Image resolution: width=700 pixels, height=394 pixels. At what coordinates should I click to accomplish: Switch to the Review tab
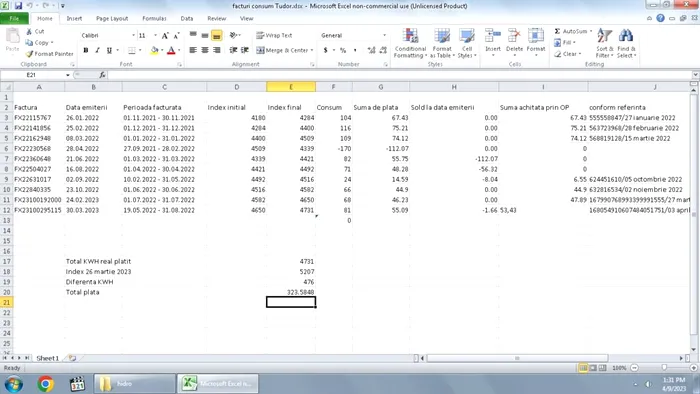[217, 18]
